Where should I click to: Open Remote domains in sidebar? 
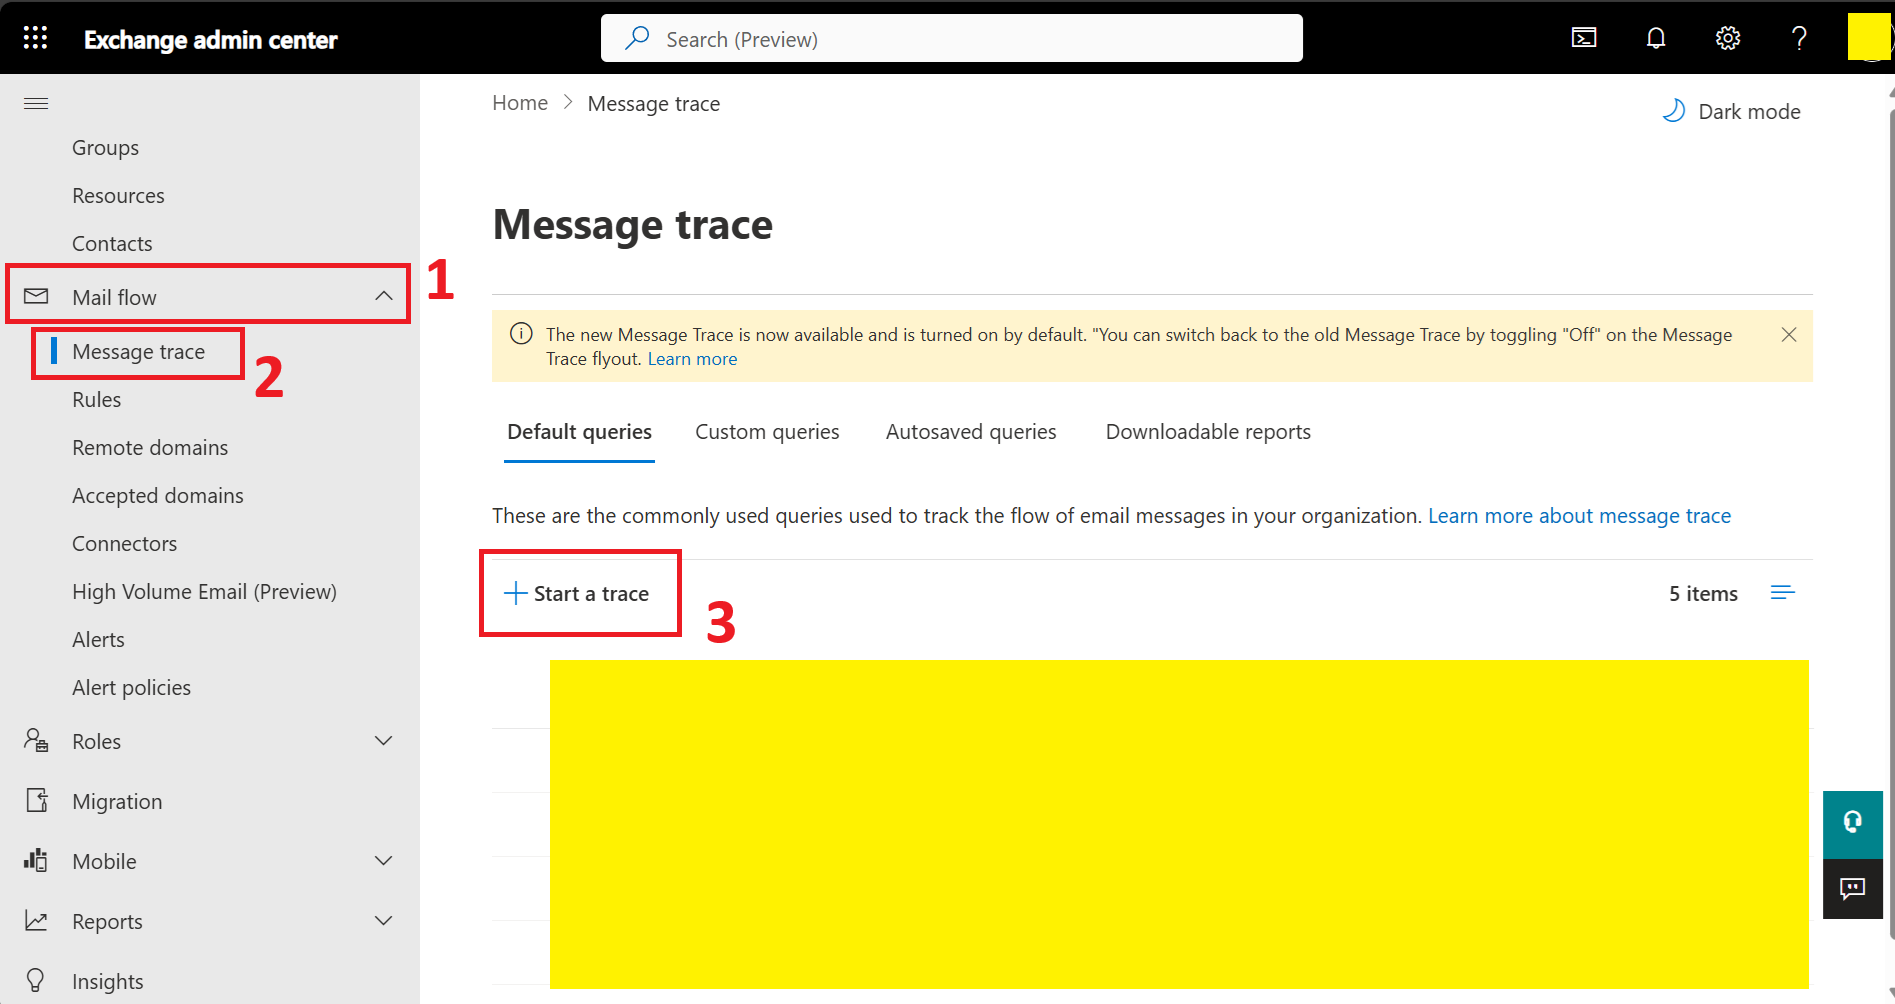[150, 448]
